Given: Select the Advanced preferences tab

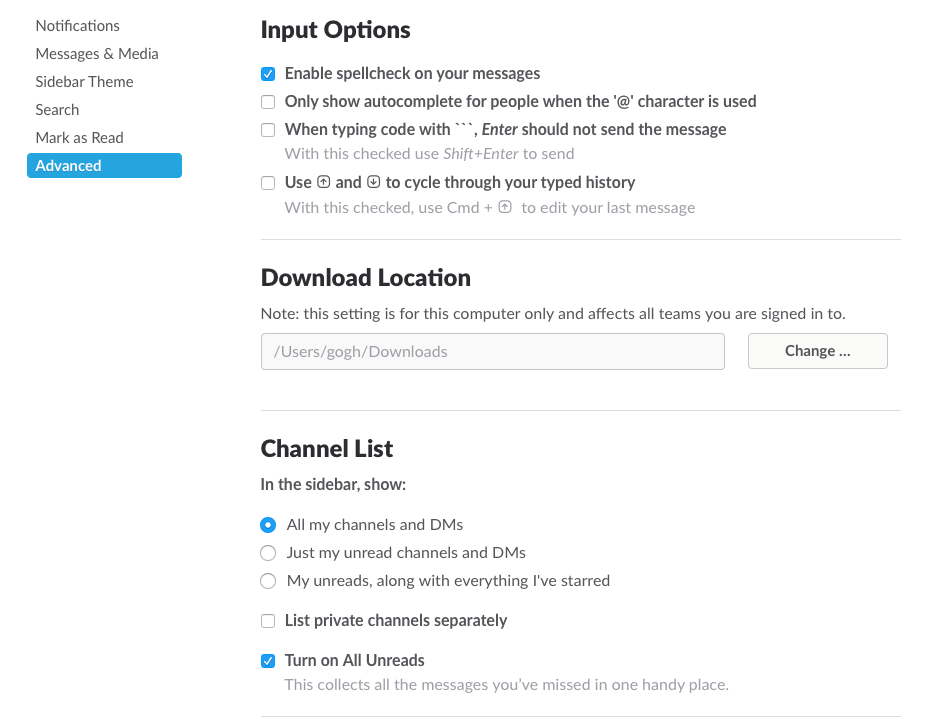Looking at the screenshot, I should click(x=104, y=165).
